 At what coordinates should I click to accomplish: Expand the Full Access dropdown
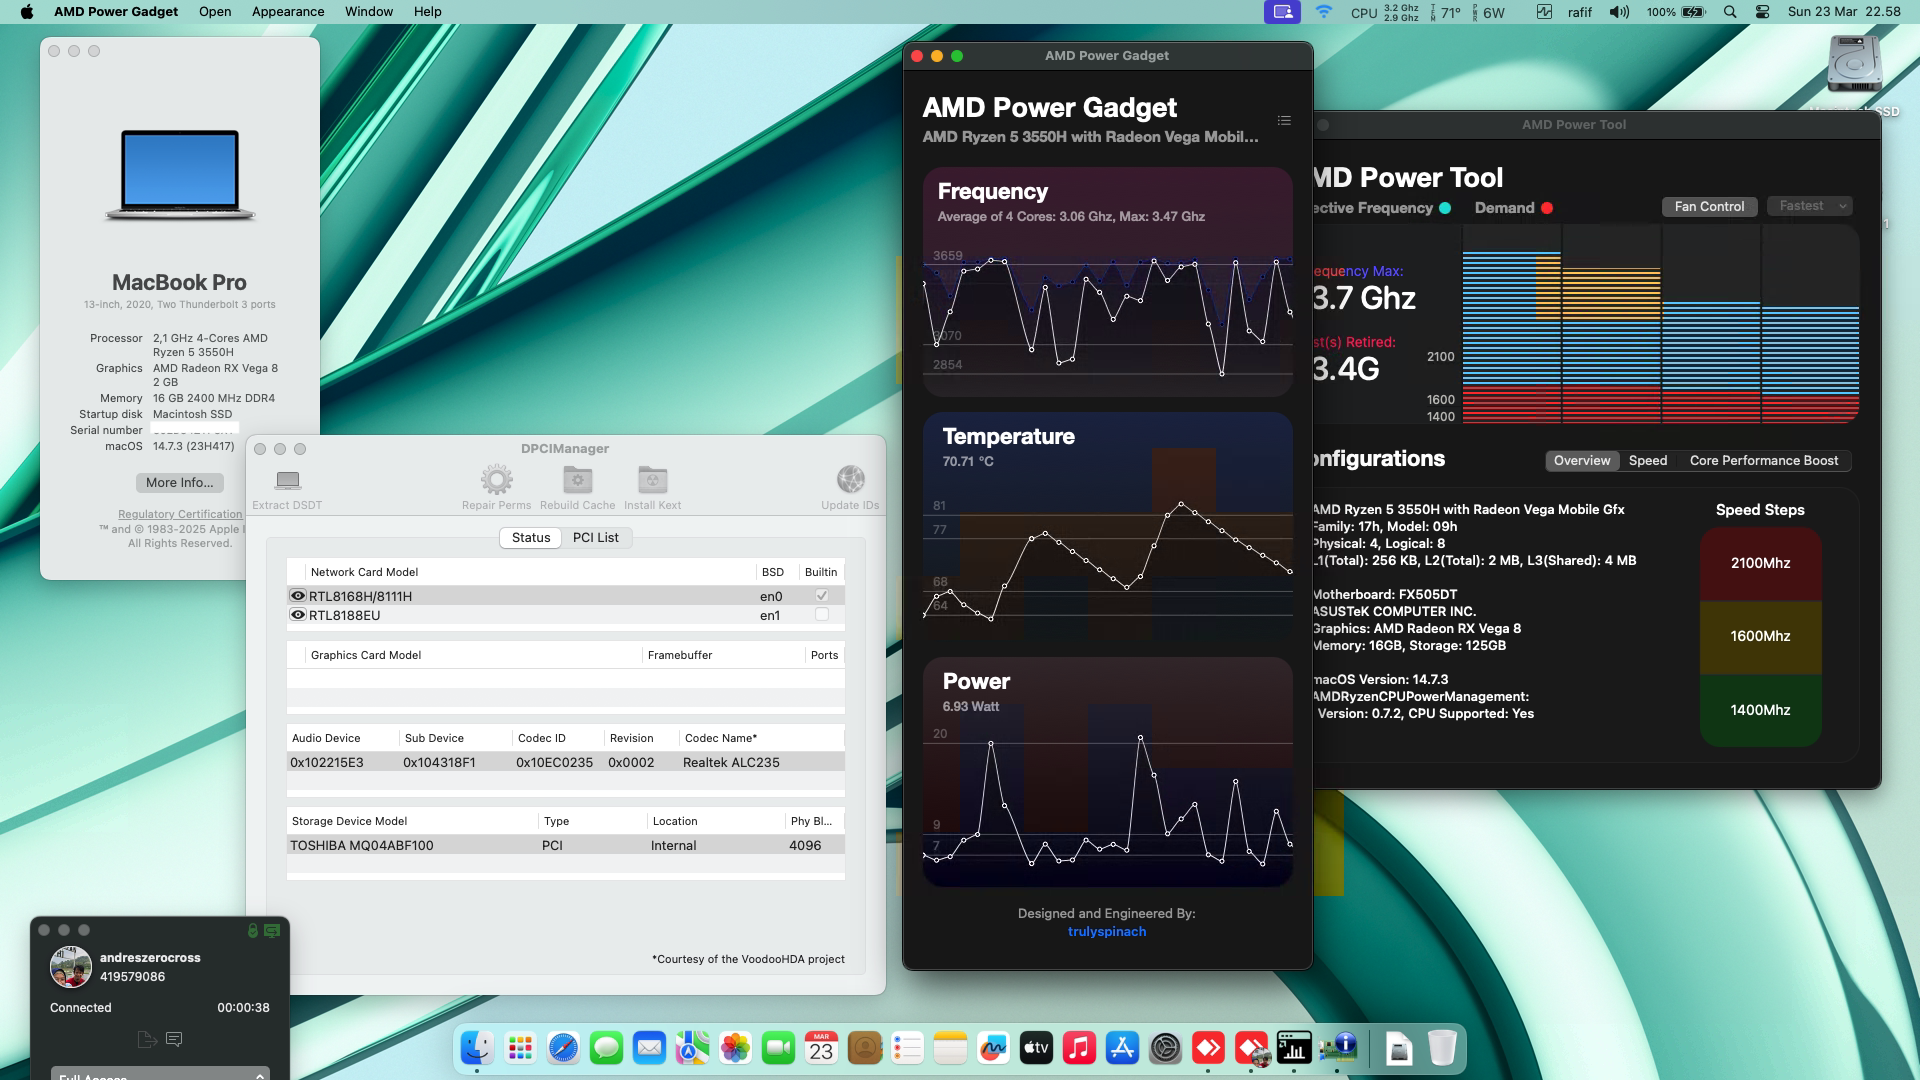(x=158, y=1075)
